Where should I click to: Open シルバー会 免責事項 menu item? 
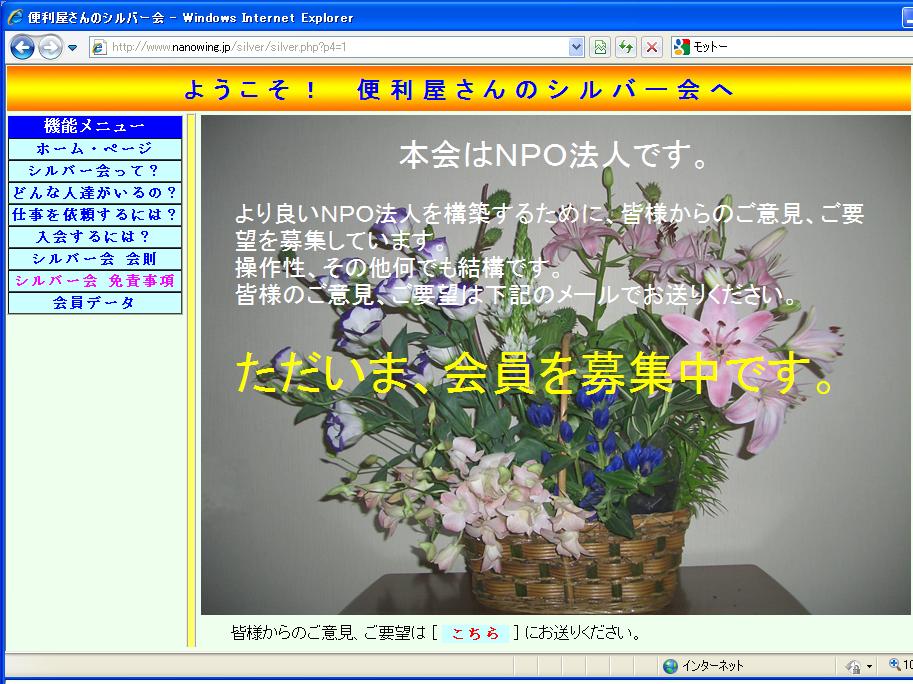(95, 281)
